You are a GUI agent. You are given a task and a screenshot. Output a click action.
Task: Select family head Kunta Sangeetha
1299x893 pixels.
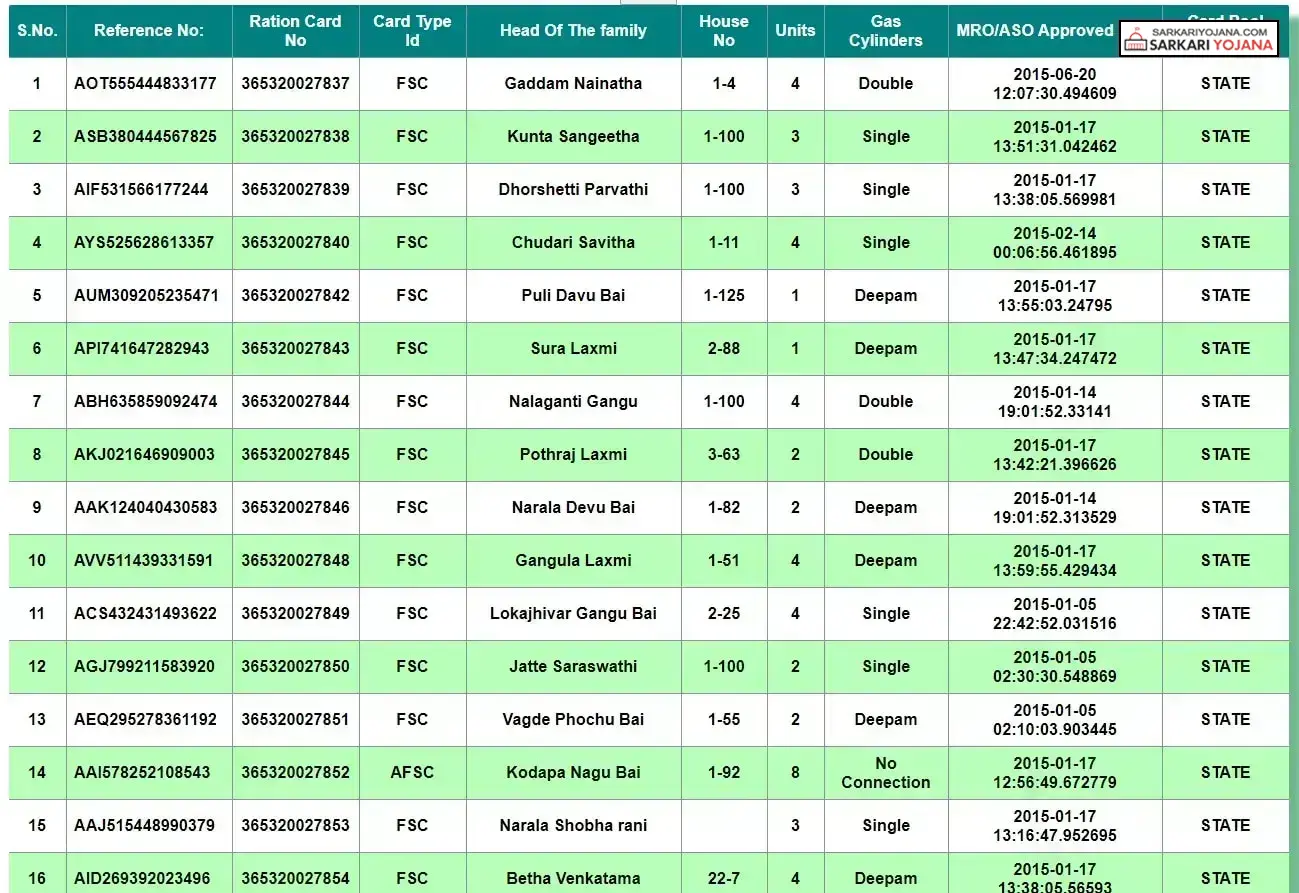tap(573, 137)
